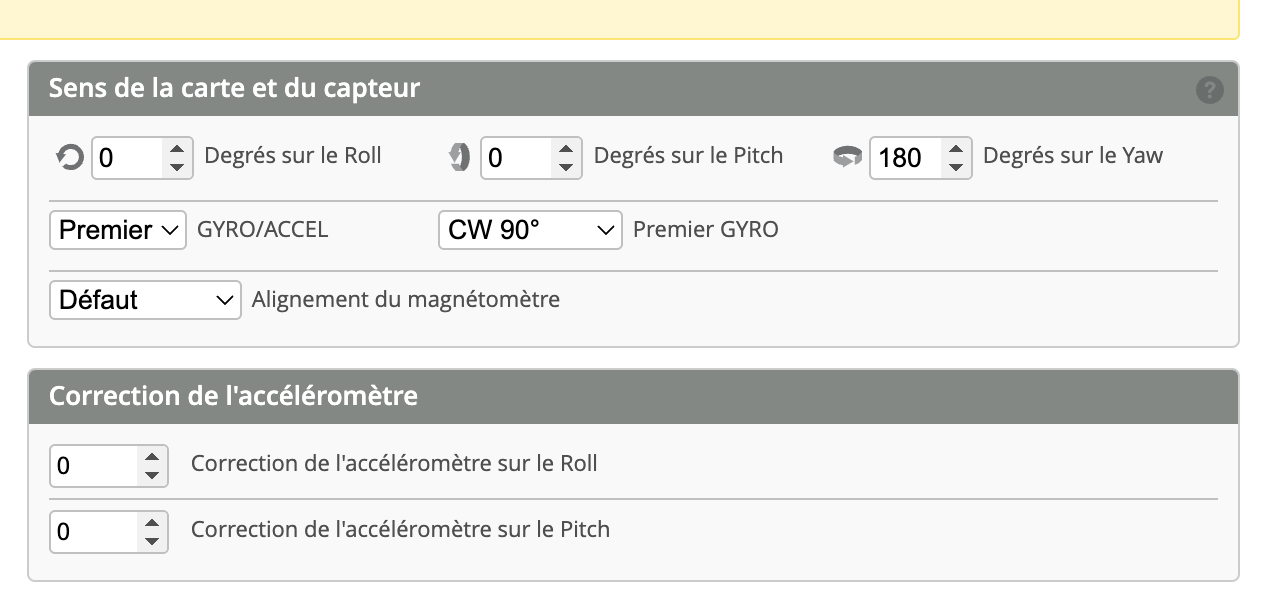Viewport: 1274px width, 596px height.
Task: Open the magnetometer alignment Défaut dropdown
Action: (145, 300)
